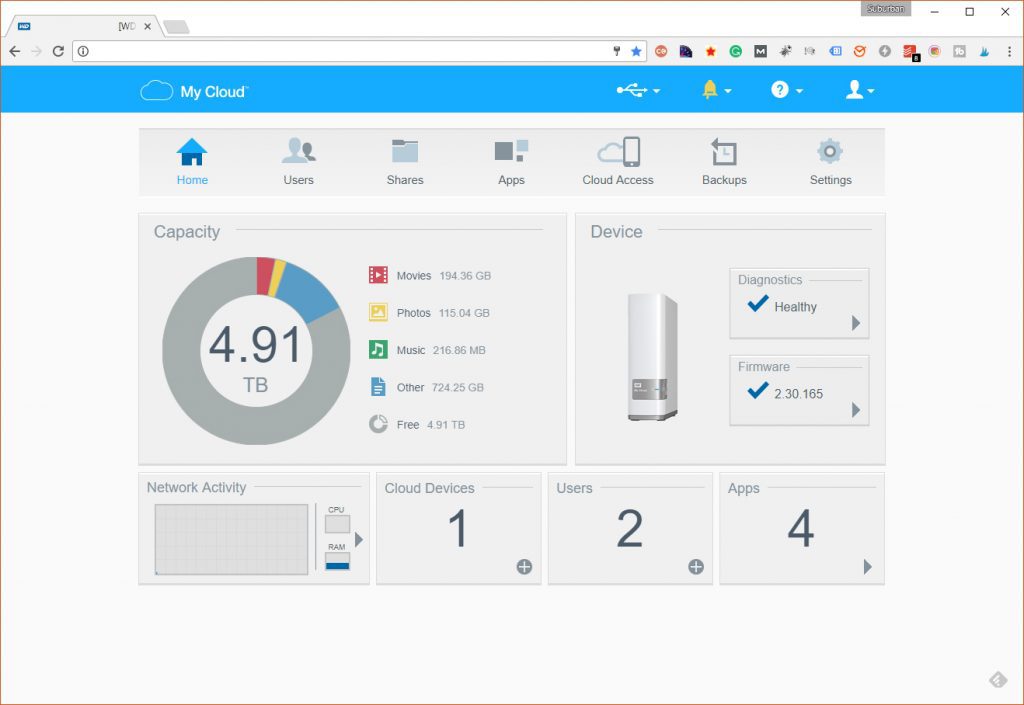
Task: Open the user account dropdown
Action: point(859,90)
